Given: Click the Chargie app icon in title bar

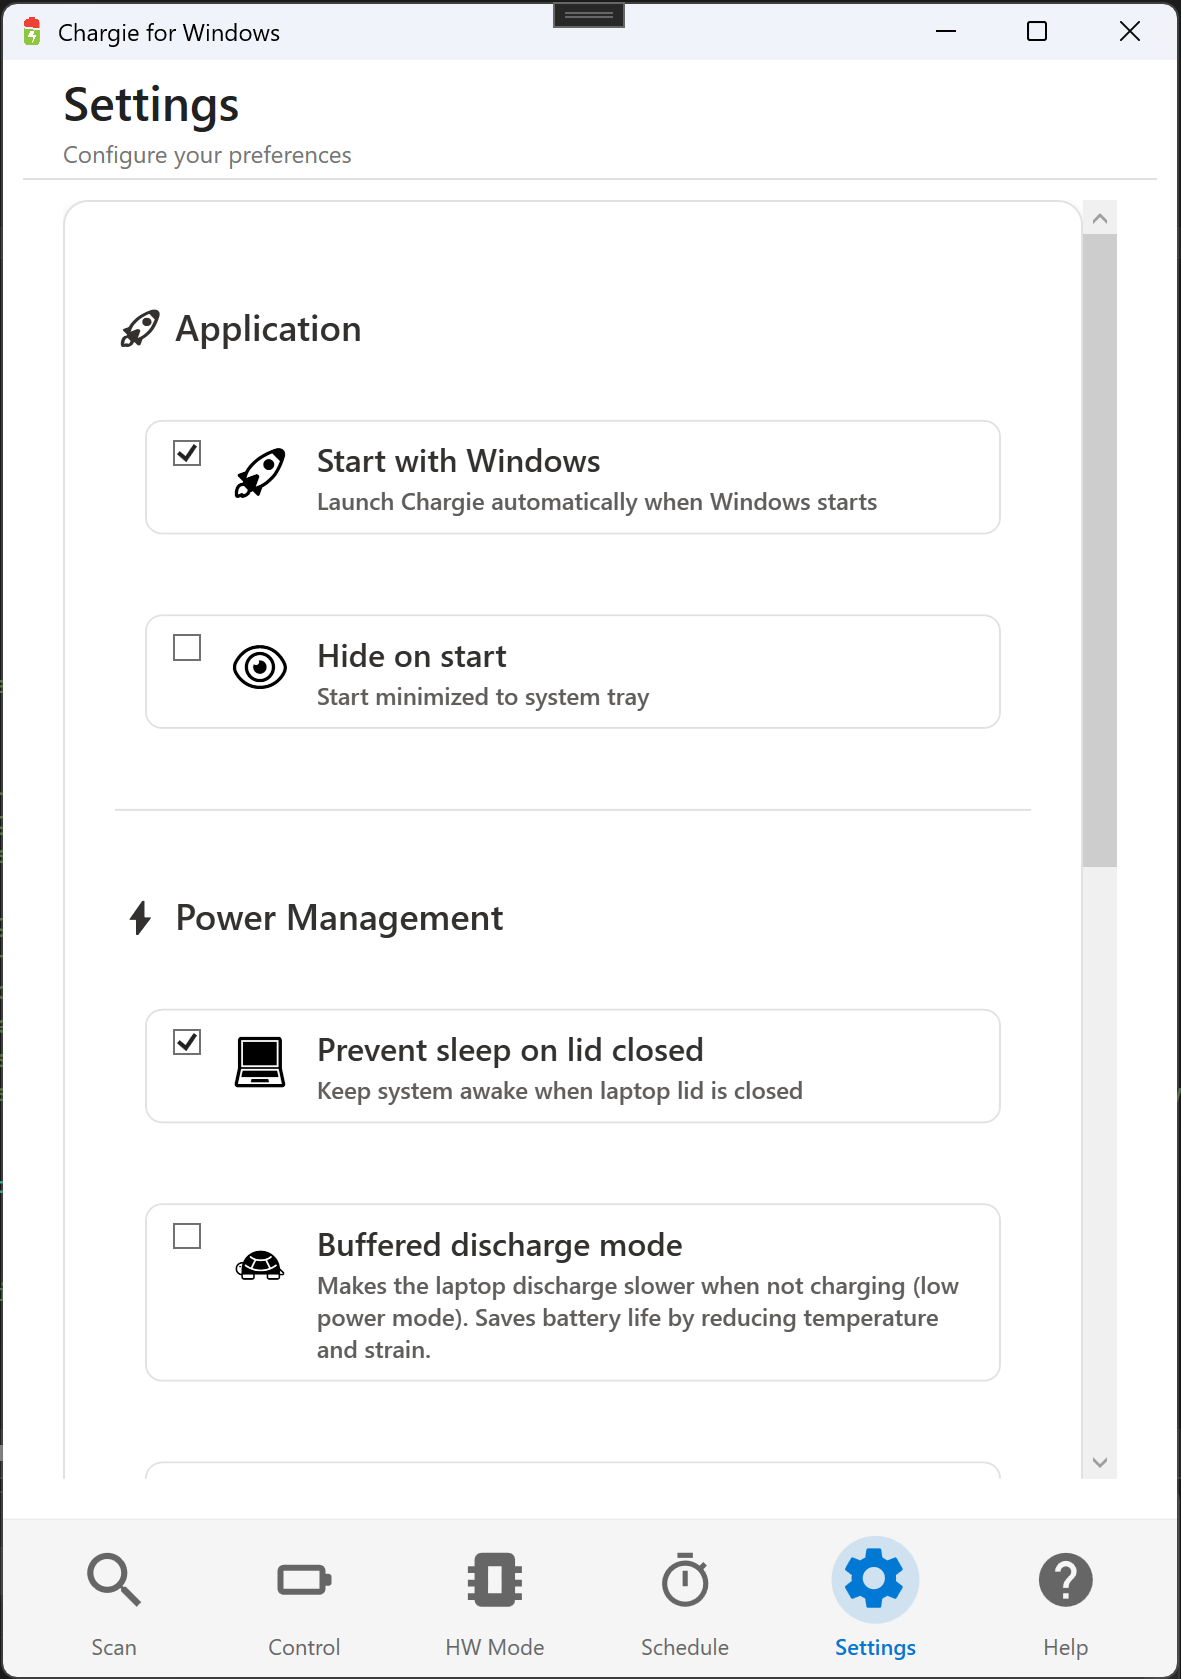Looking at the screenshot, I should [32, 32].
